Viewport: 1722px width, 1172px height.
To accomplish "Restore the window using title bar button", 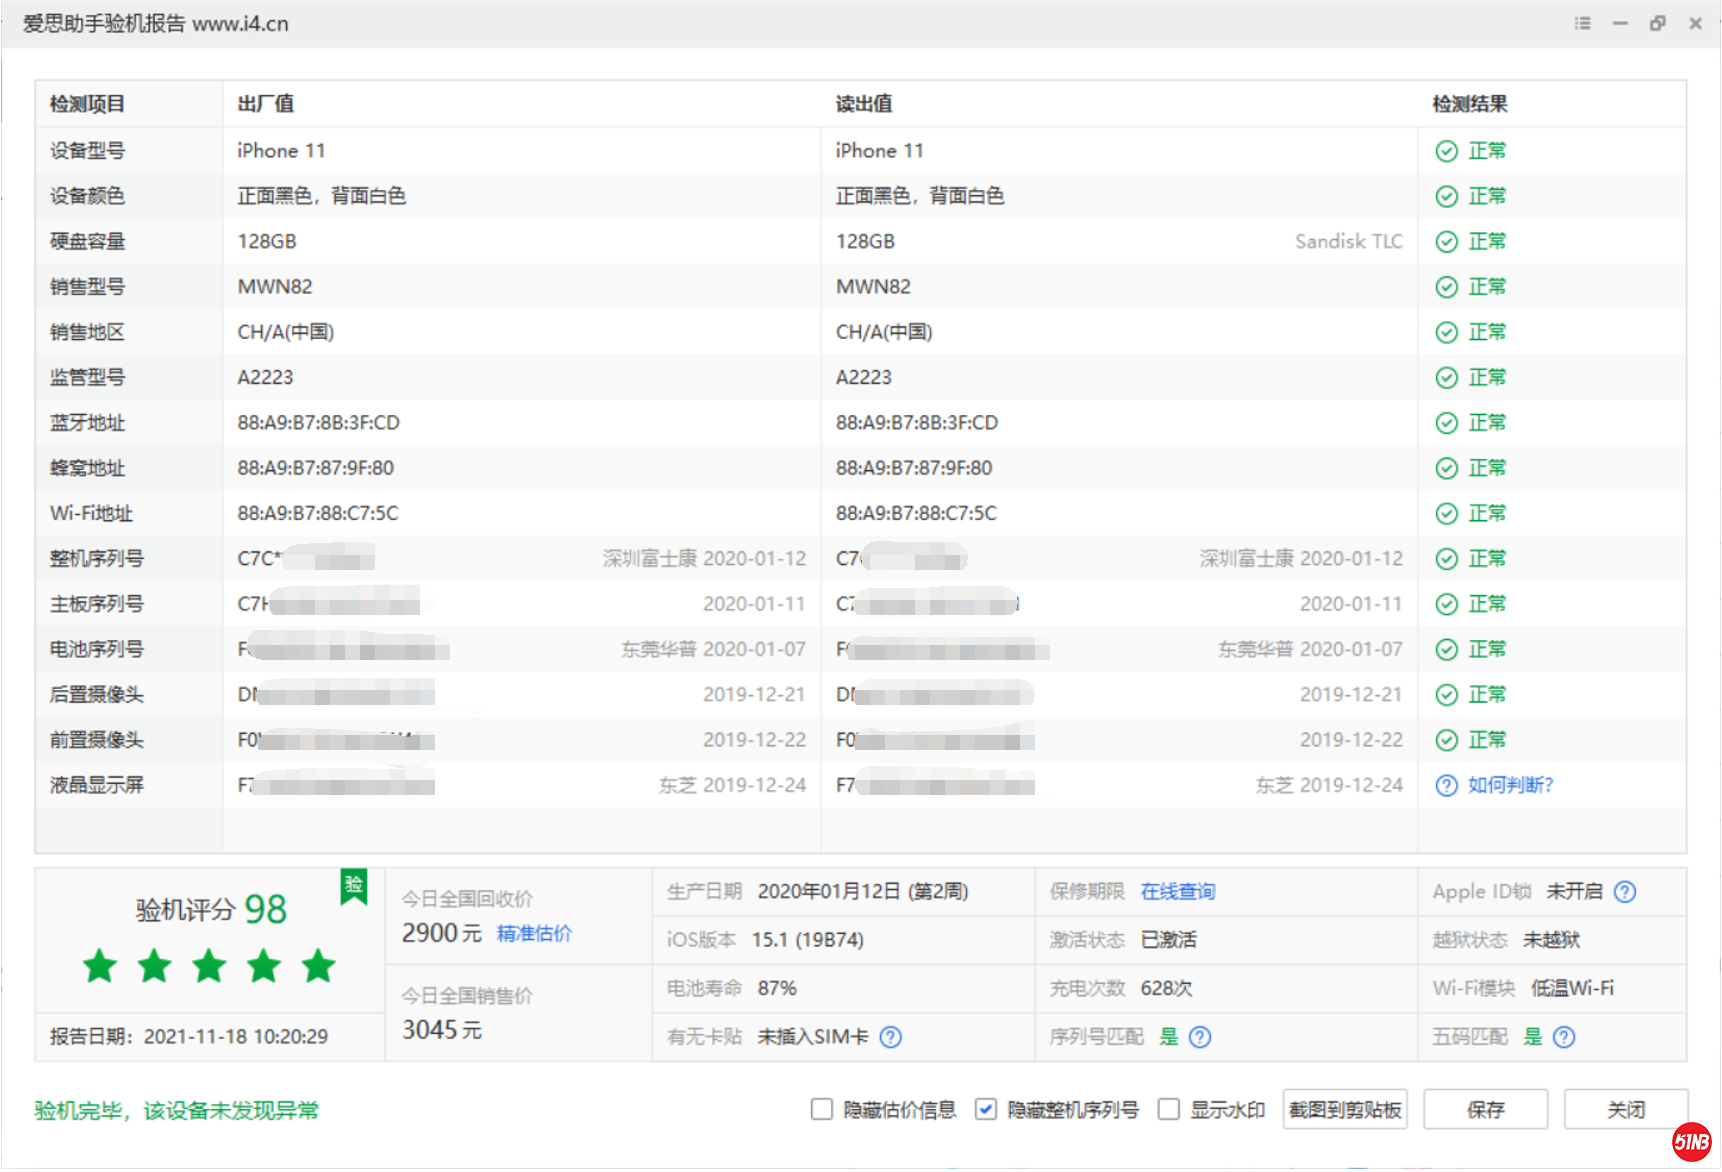I will click(x=1657, y=23).
